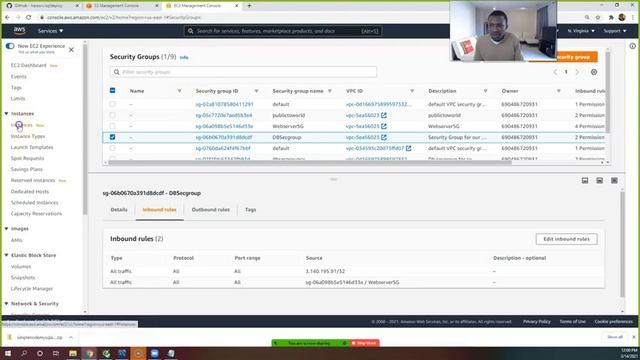Open Reserved Instances in sidebar
The image size is (640, 360).
[33, 180]
